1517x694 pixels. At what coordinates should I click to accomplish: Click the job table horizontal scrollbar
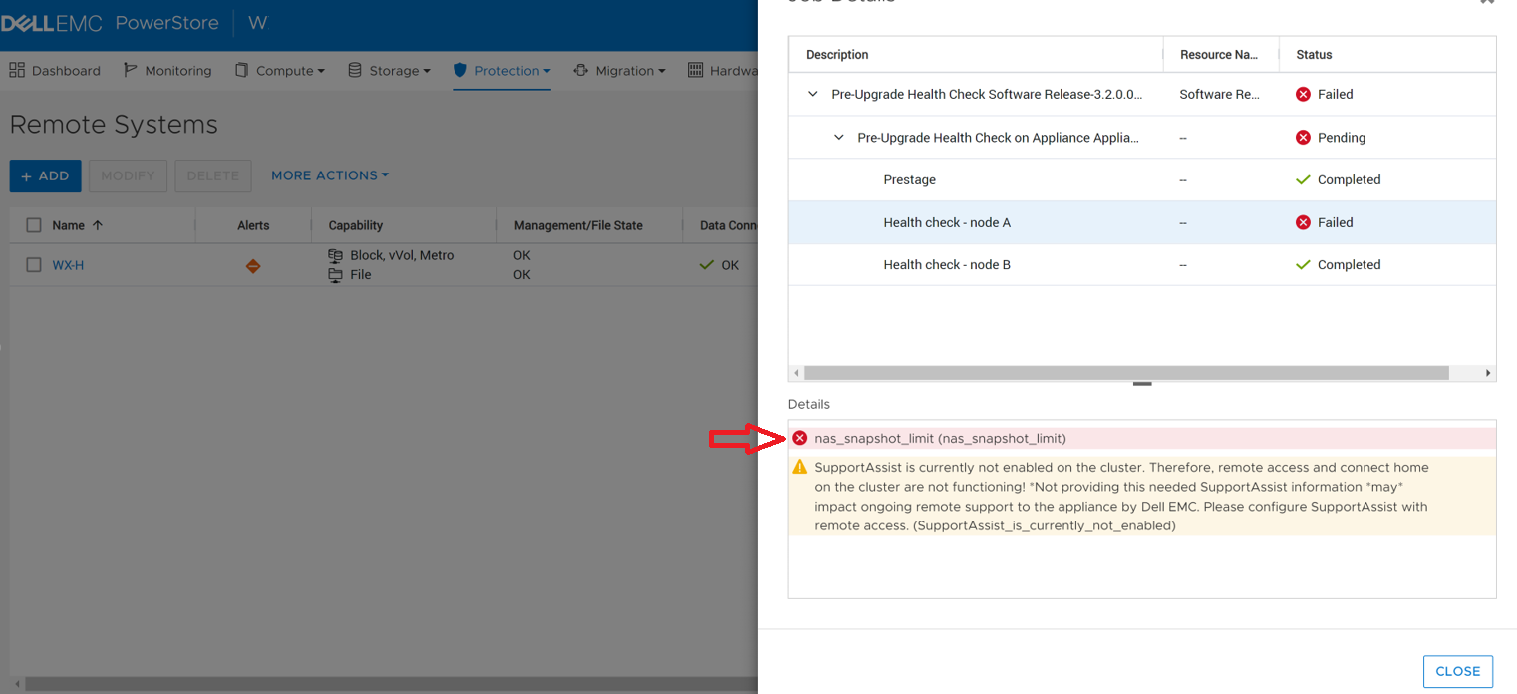point(1126,373)
